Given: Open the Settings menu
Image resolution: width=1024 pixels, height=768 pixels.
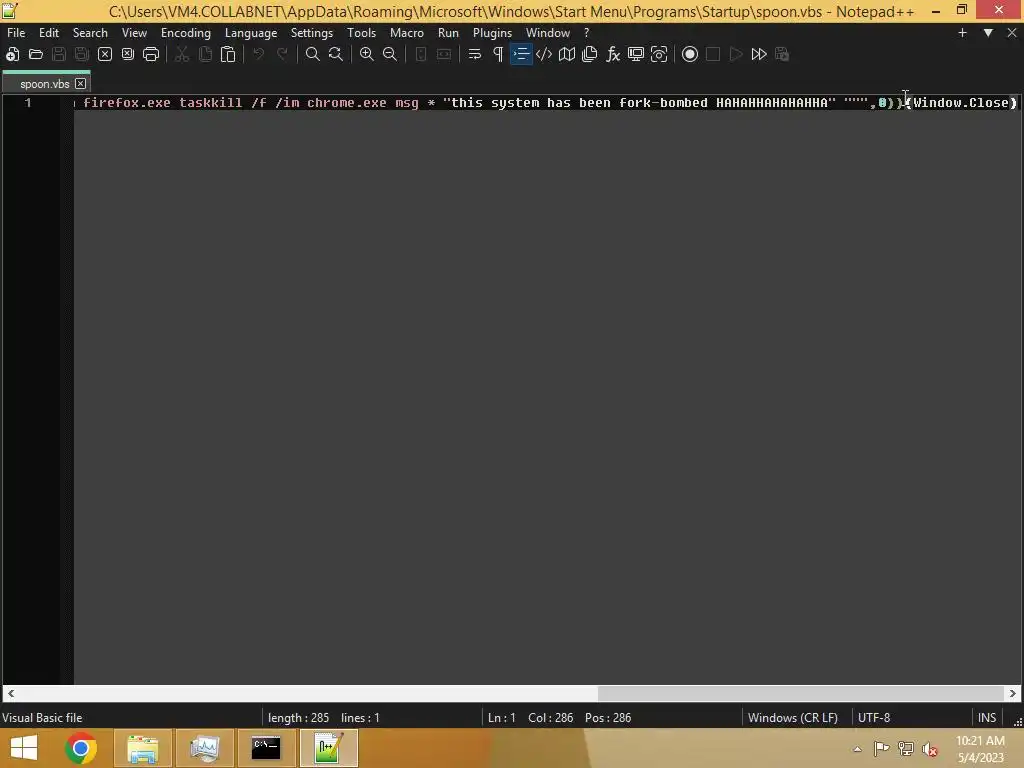Looking at the screenshot, I should pyautogui.click(x=312, y=33).
